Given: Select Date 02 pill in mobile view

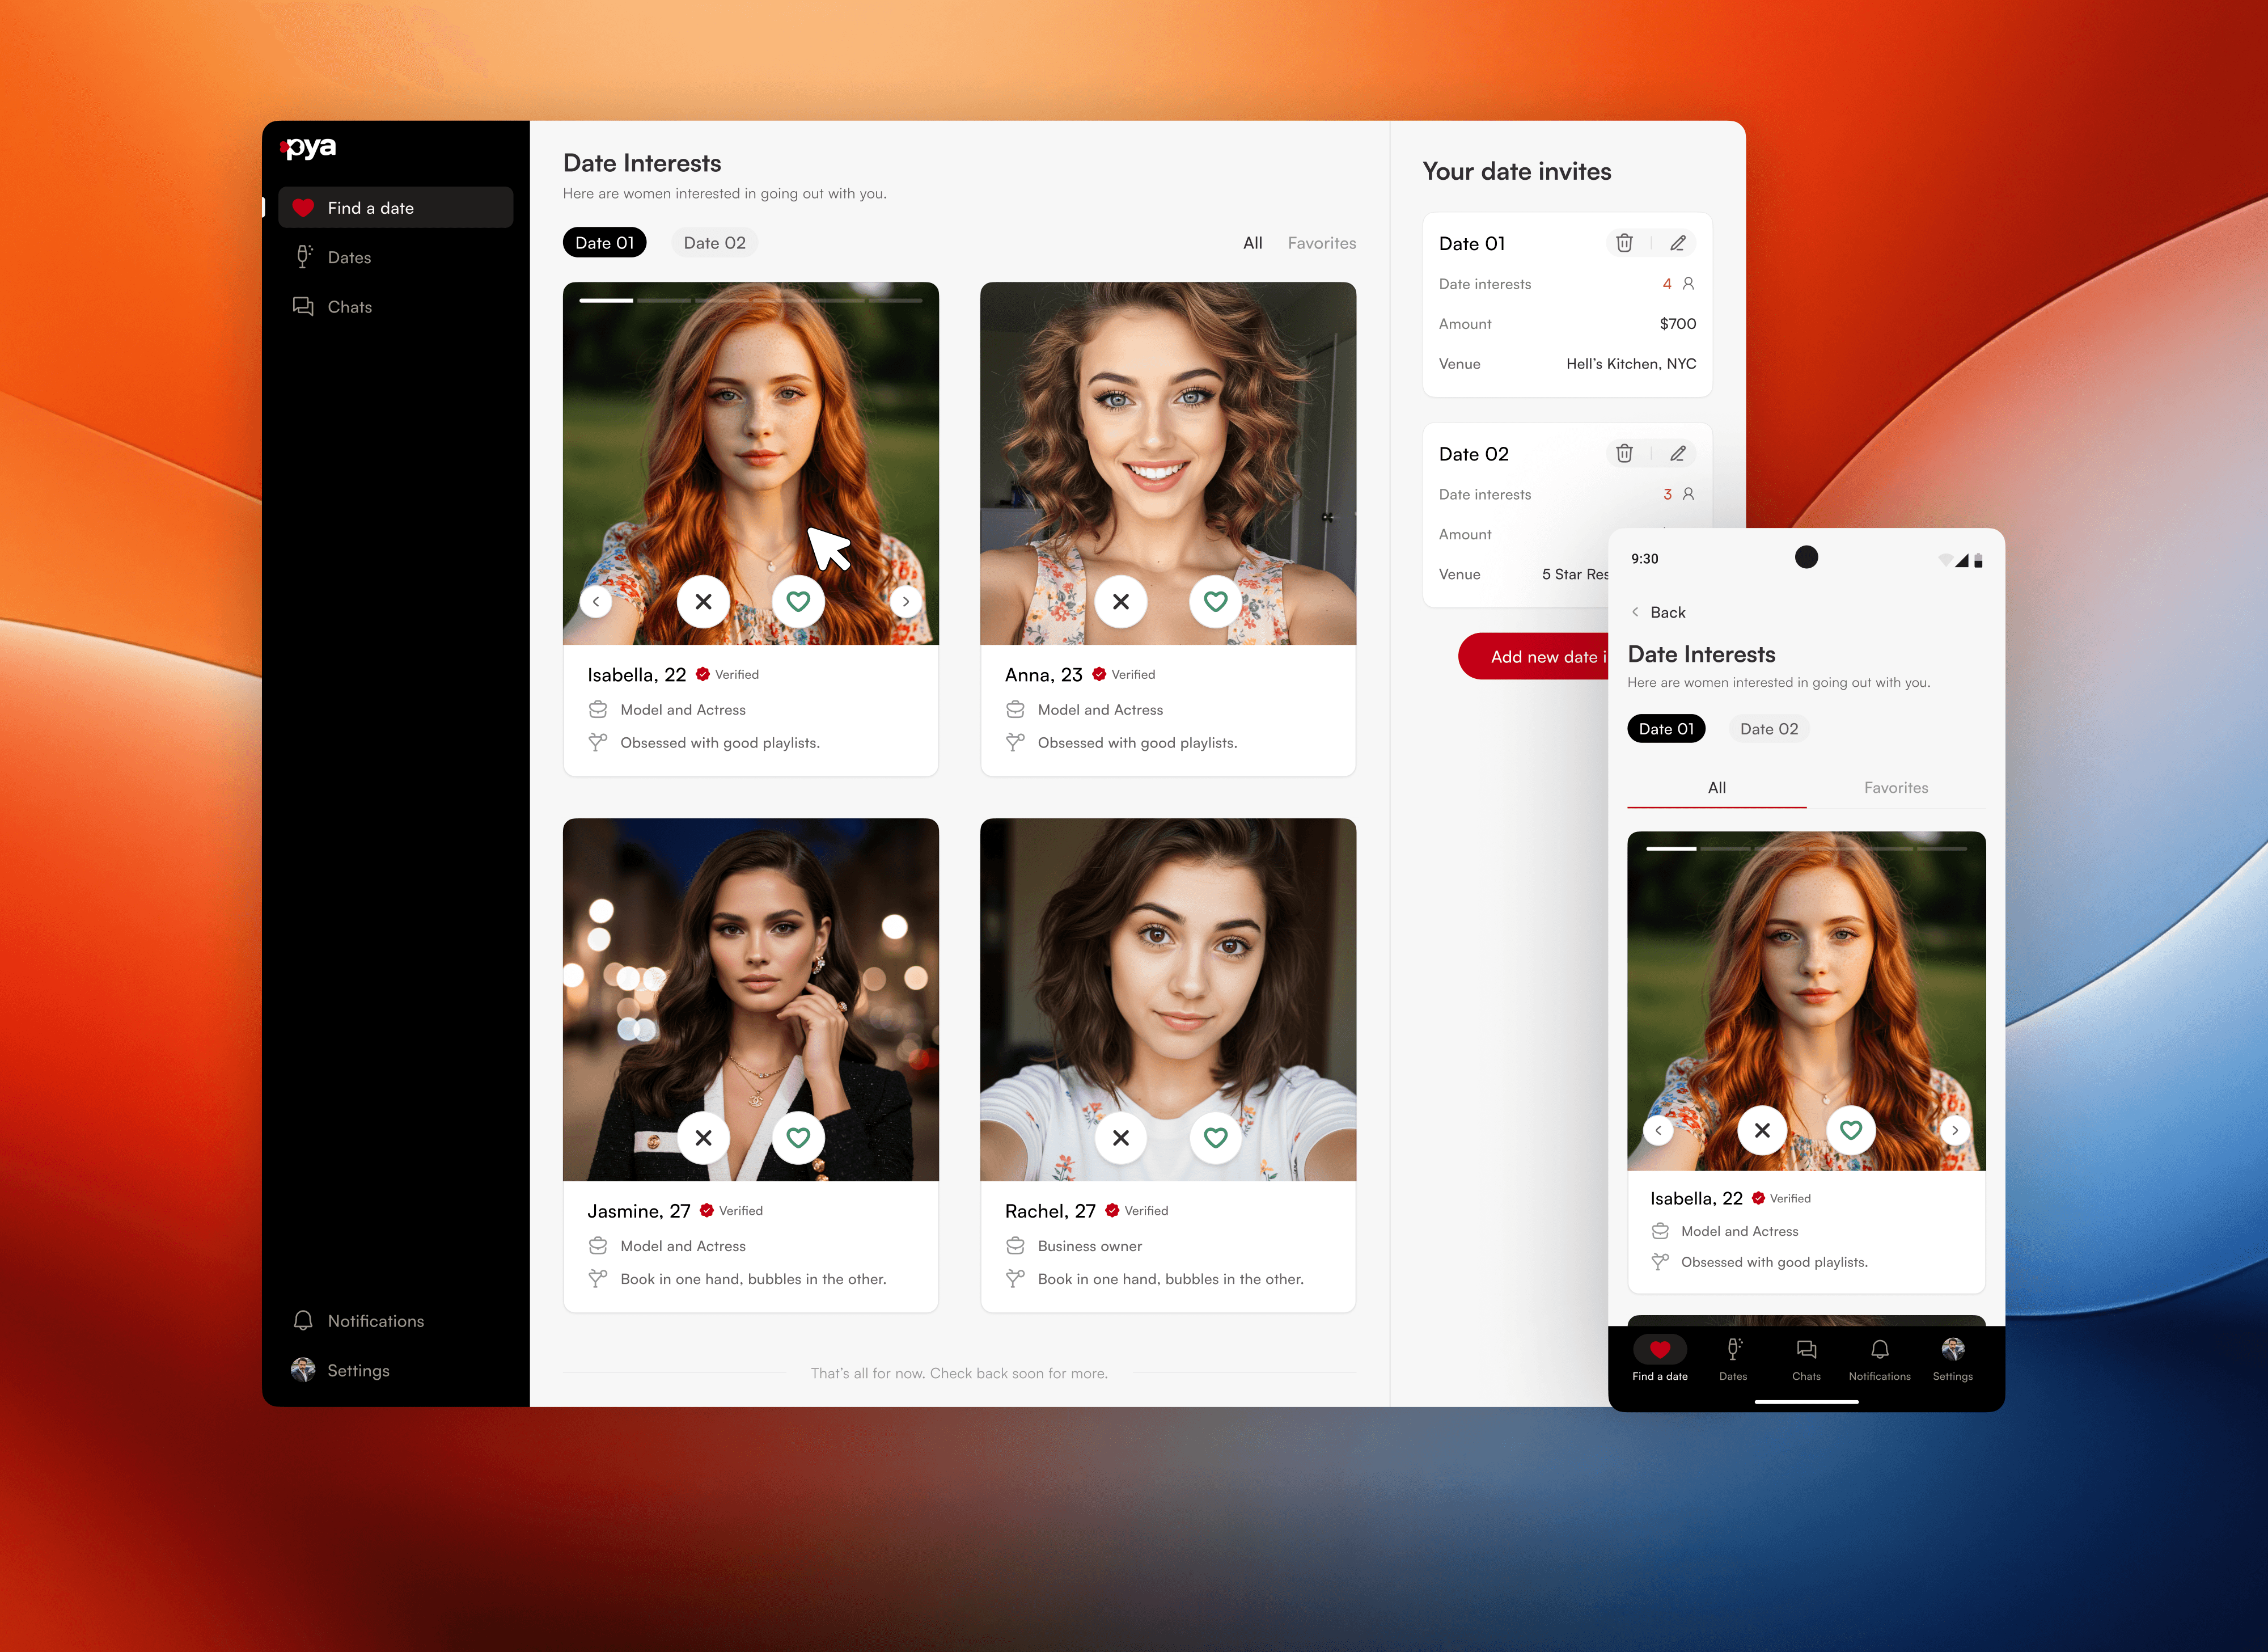Looking at the screenshot, I should point(1768,729).
